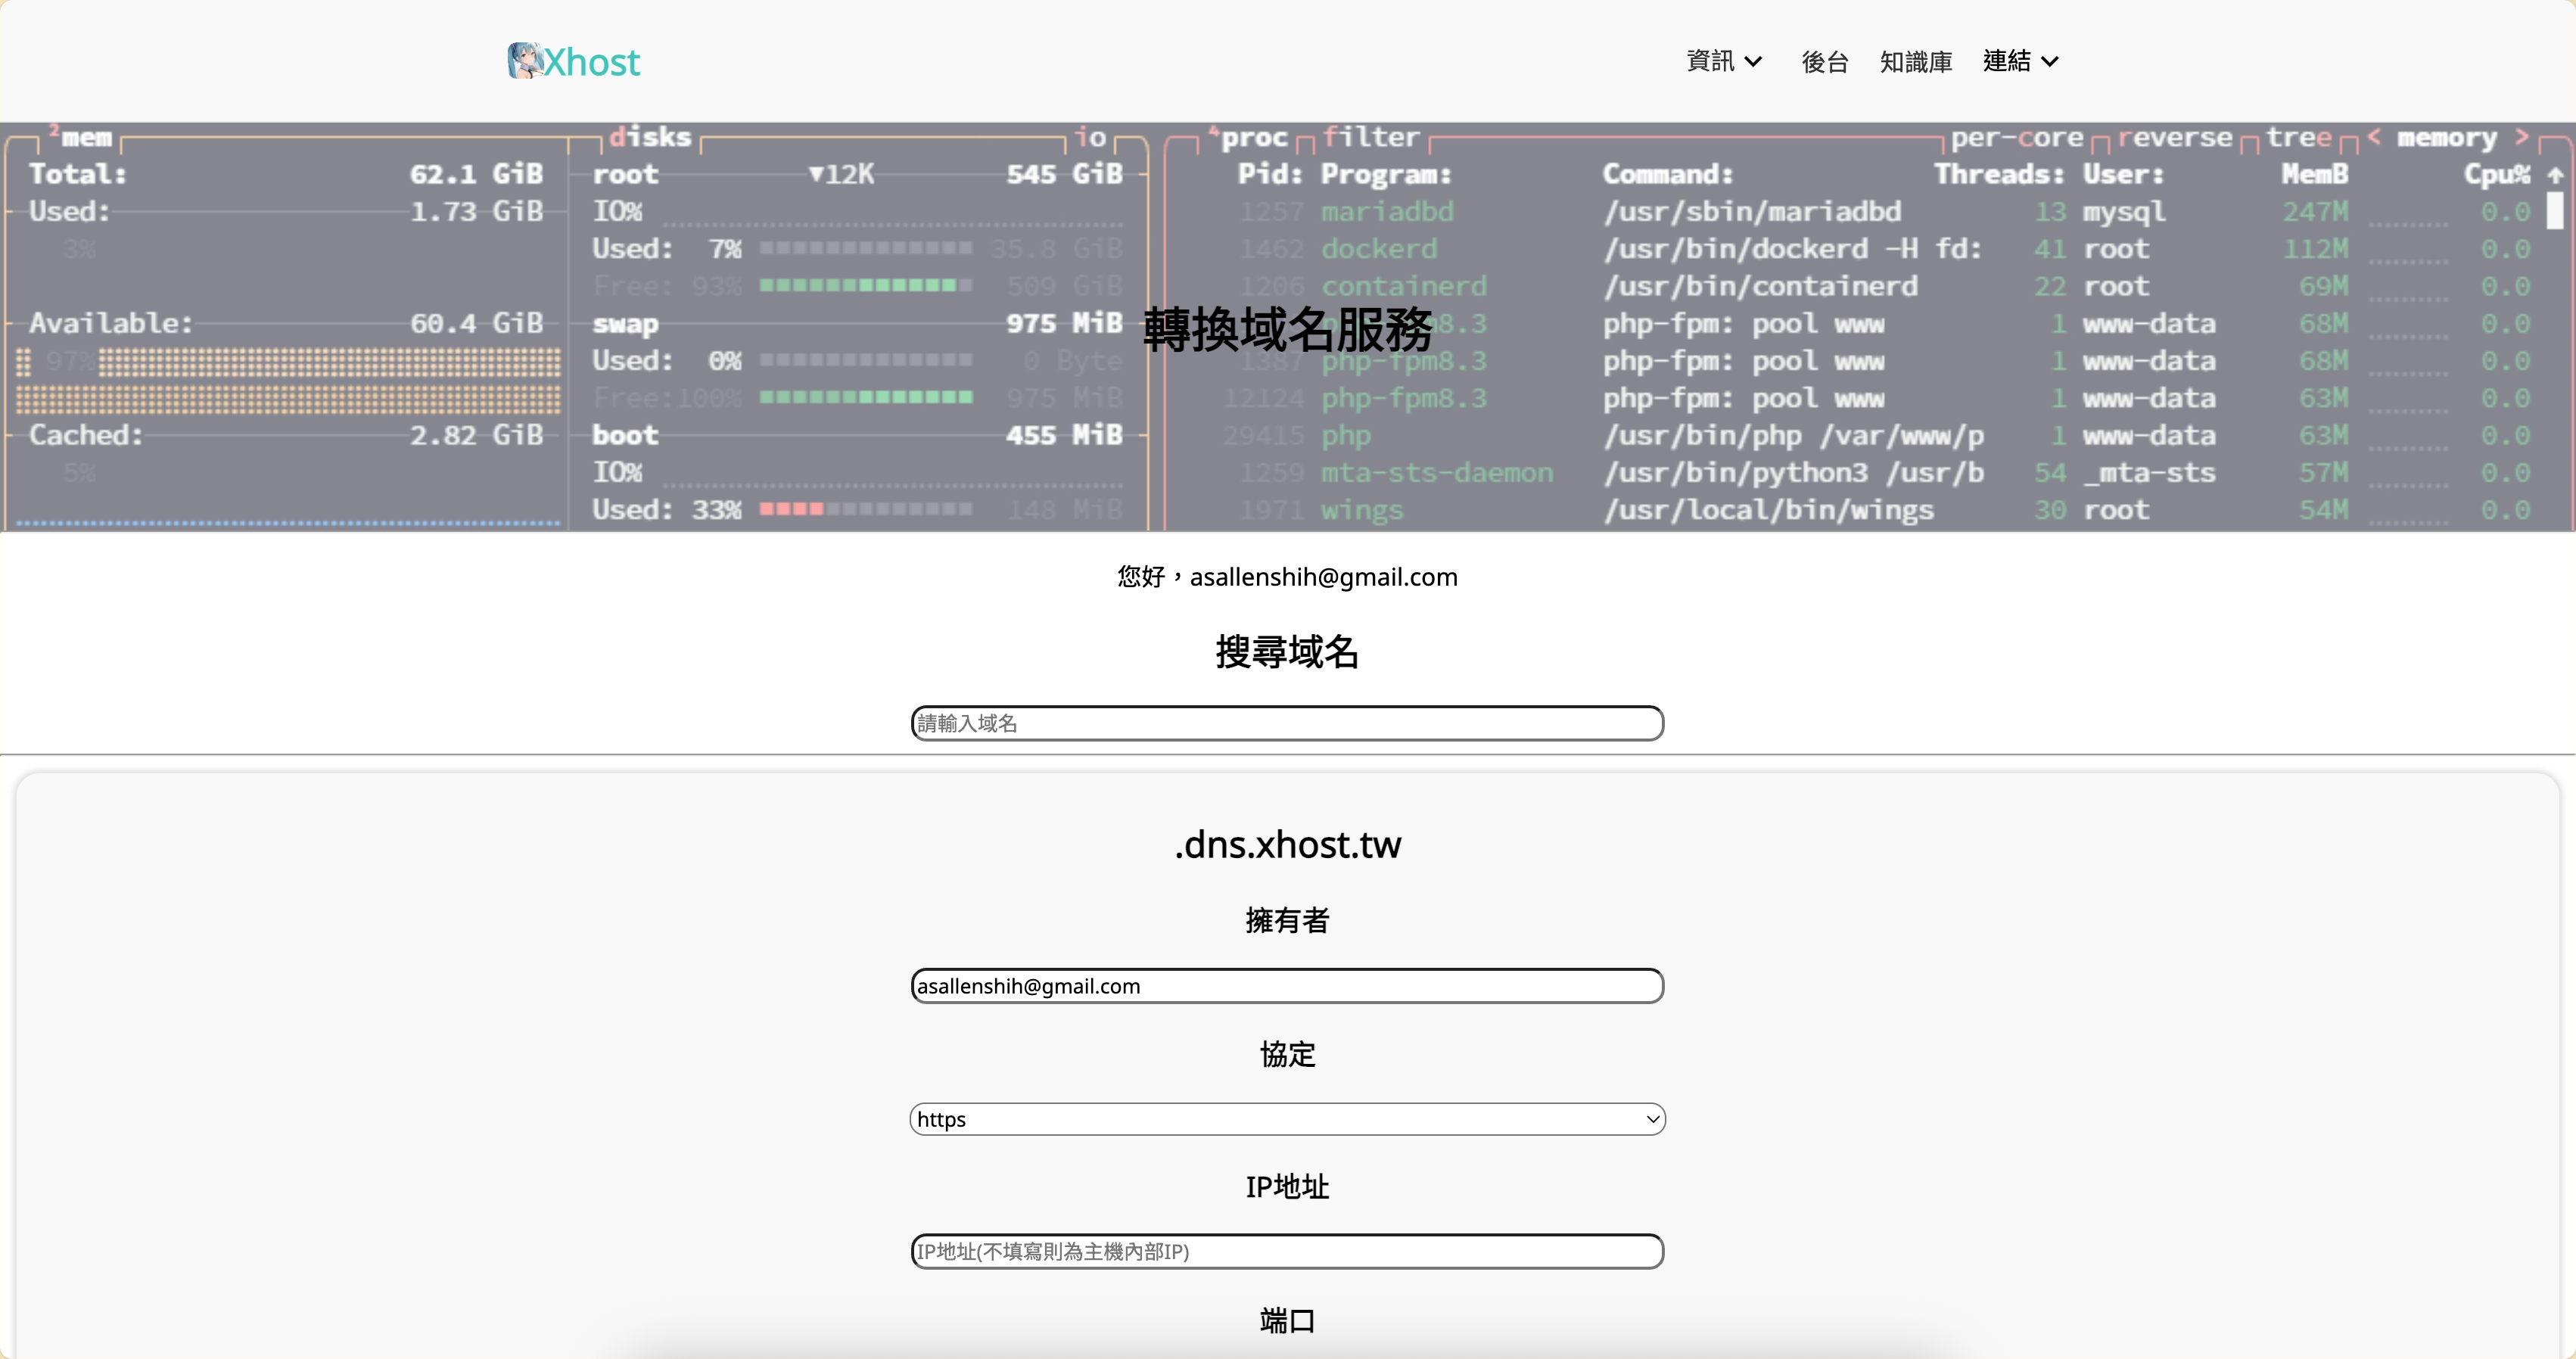The width and height of the screenshot is (2576, 1359).
Task: Click the 搜尋域名 heading
Action: coord(1287,652)
